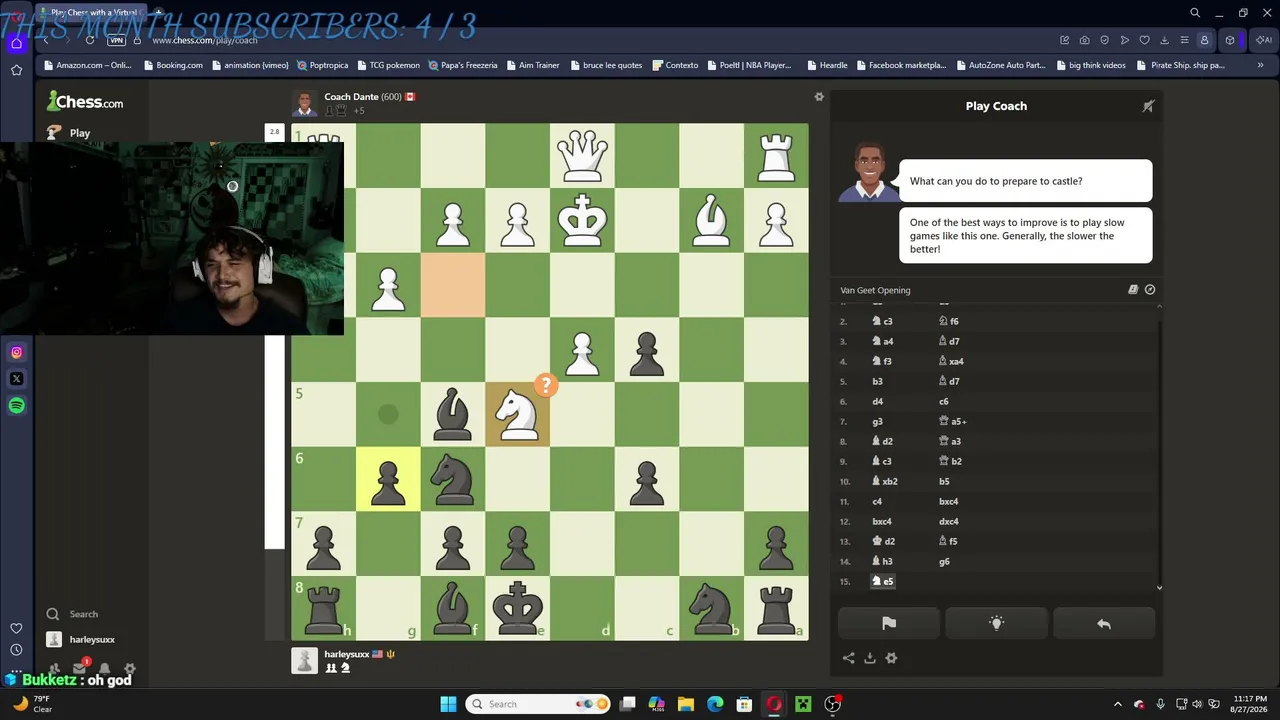Take a snapshot with the camera toolbar icon
Image resolution: width=1280 pixels, height=720 pixels.
click(x=1085, y=40)
